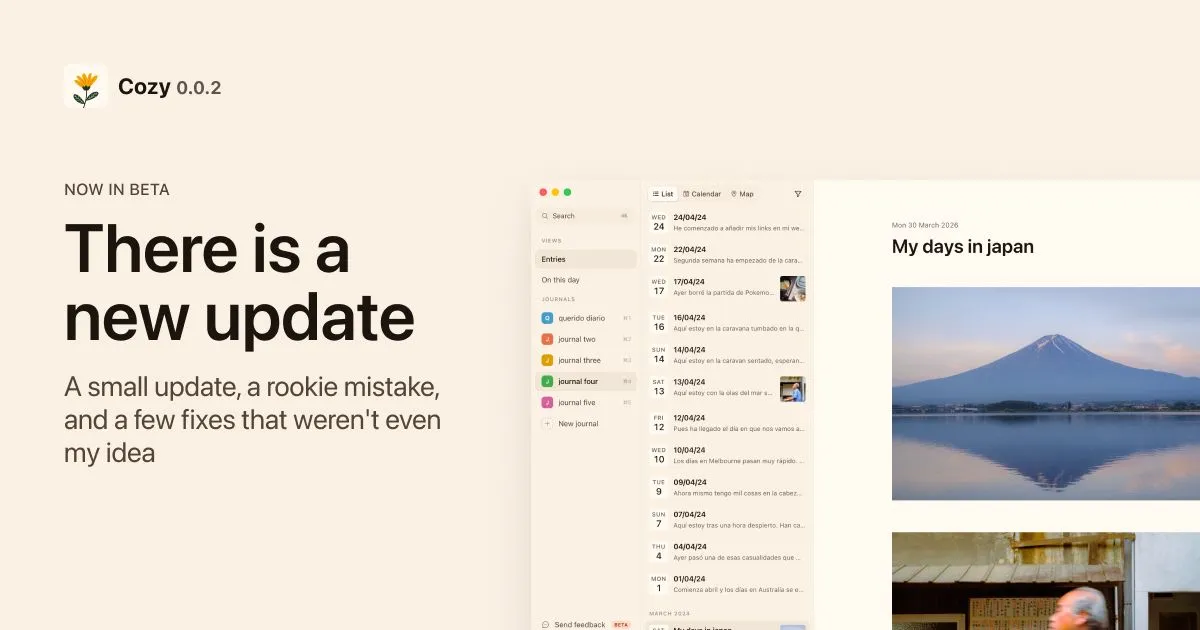
Task: Select journal four in the sidebar
Action: click(585, 381)
